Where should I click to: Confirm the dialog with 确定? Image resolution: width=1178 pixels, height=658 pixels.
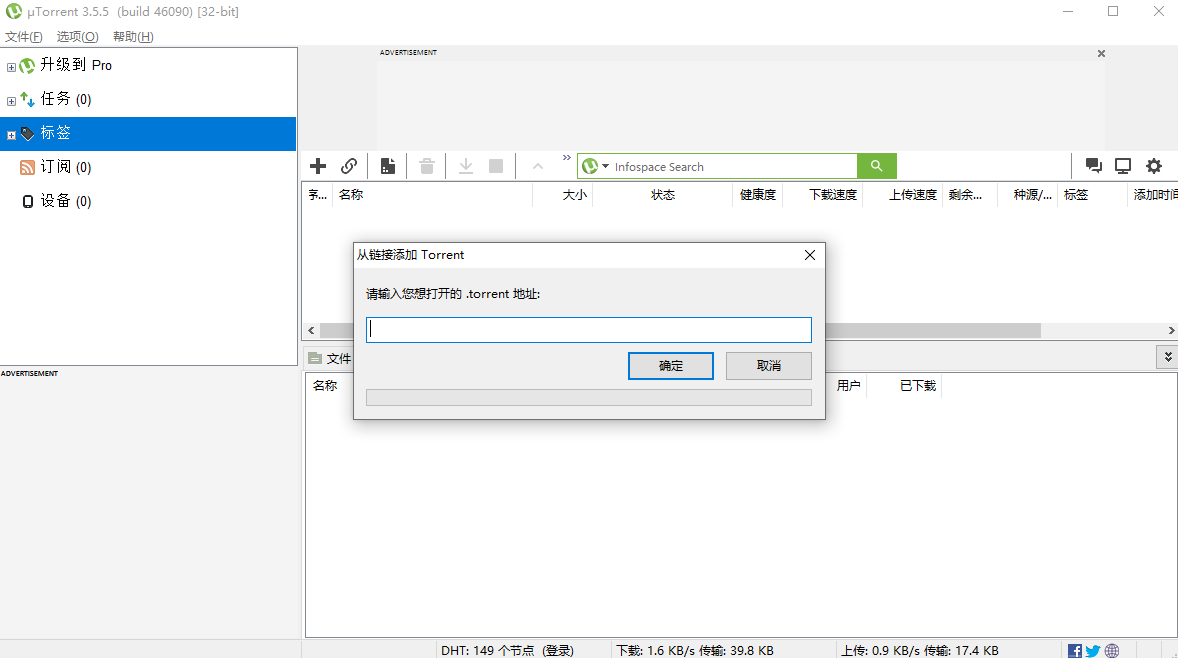tap(670, 365)
